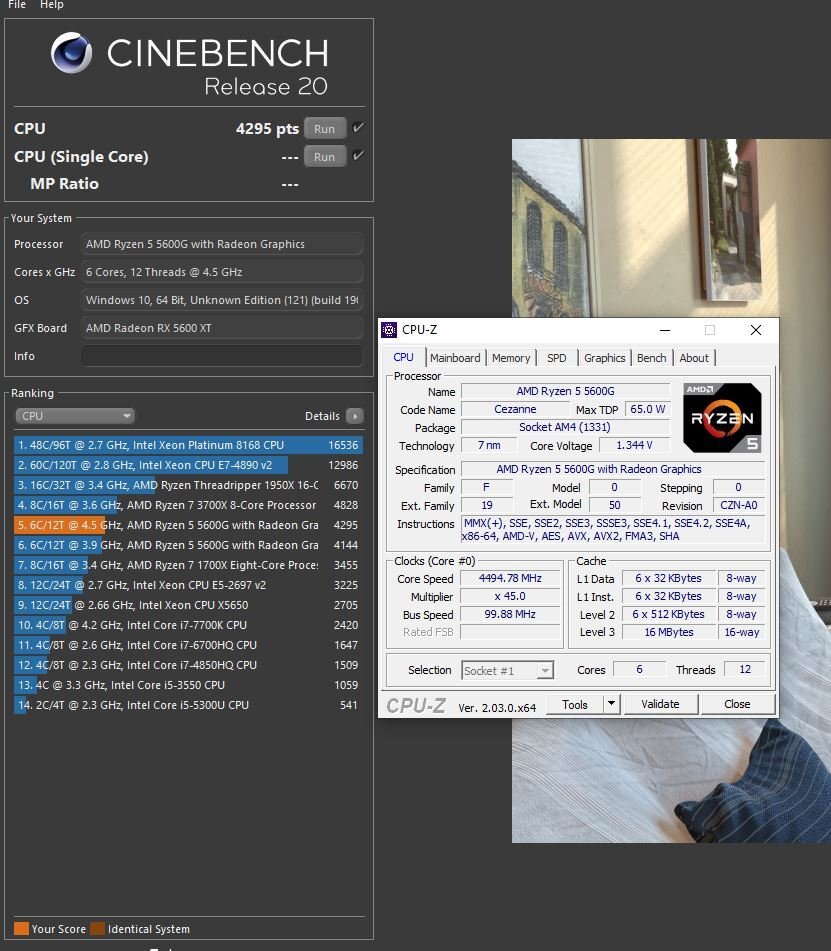Select the Ryzen 7 3700X ranking row
The height and width of the screenshot is (951, 831).
pos(188,505)
